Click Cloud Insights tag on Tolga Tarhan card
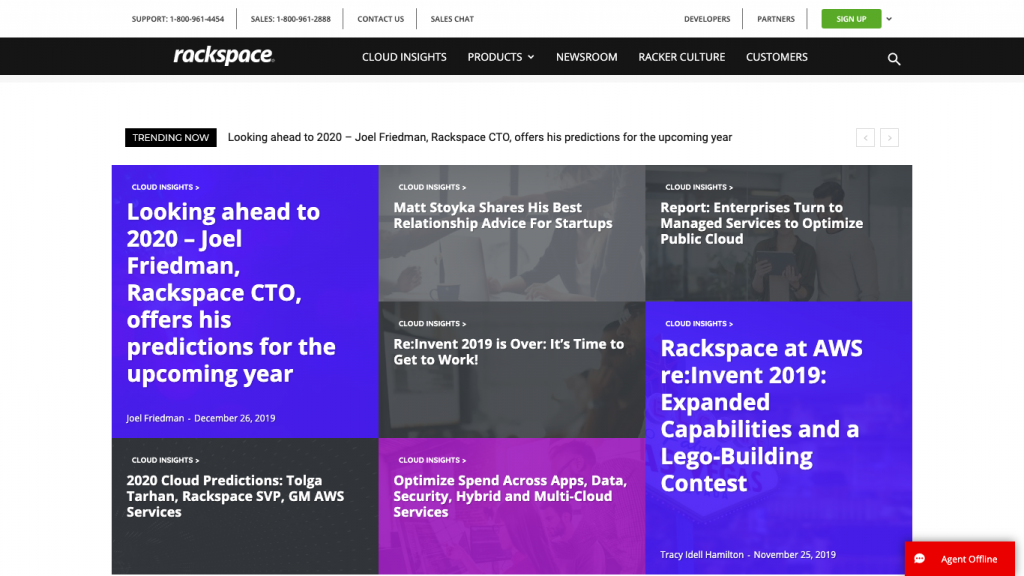Screen dimensions: 1024x576 pyautogui.click(x=165, y=460)
